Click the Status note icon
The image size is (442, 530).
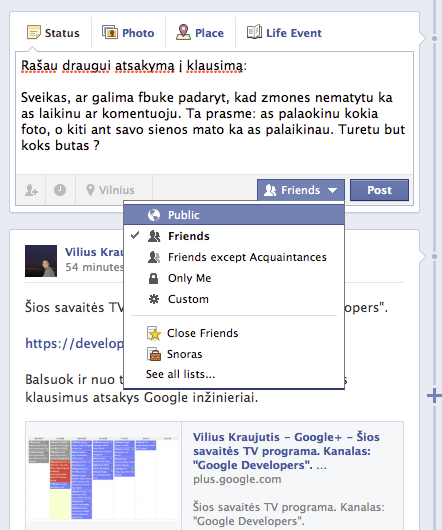33,32
